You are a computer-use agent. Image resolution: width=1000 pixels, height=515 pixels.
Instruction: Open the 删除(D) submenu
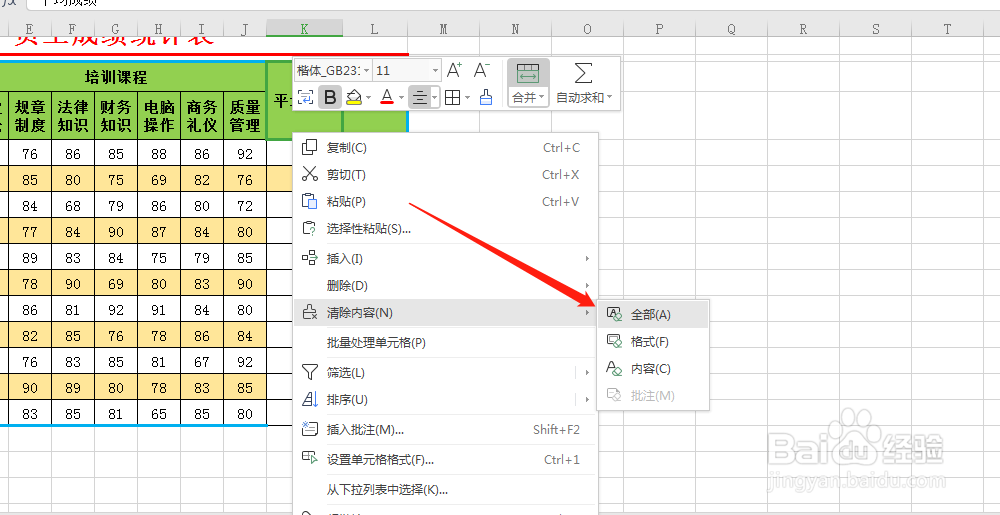[445, 285]
